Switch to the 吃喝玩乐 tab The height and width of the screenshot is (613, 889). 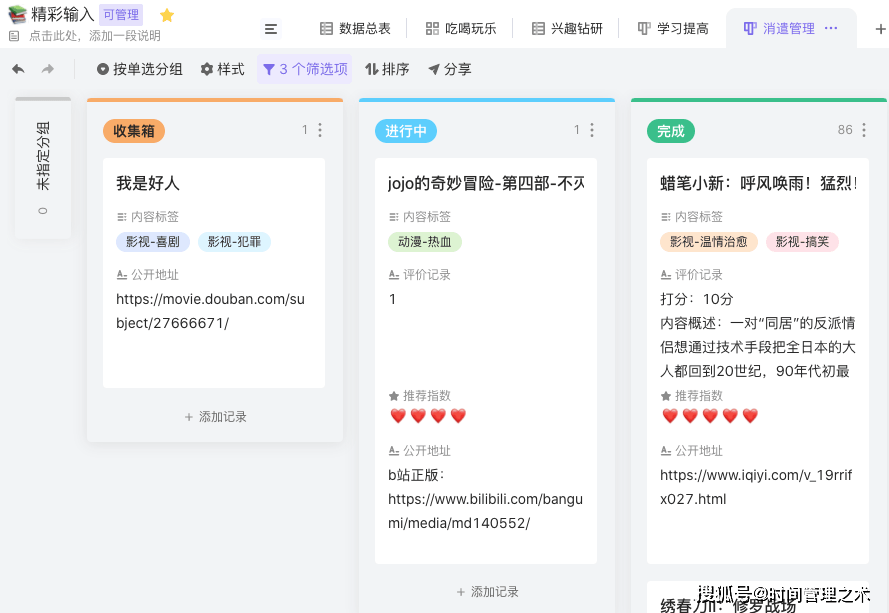[461, 29]
